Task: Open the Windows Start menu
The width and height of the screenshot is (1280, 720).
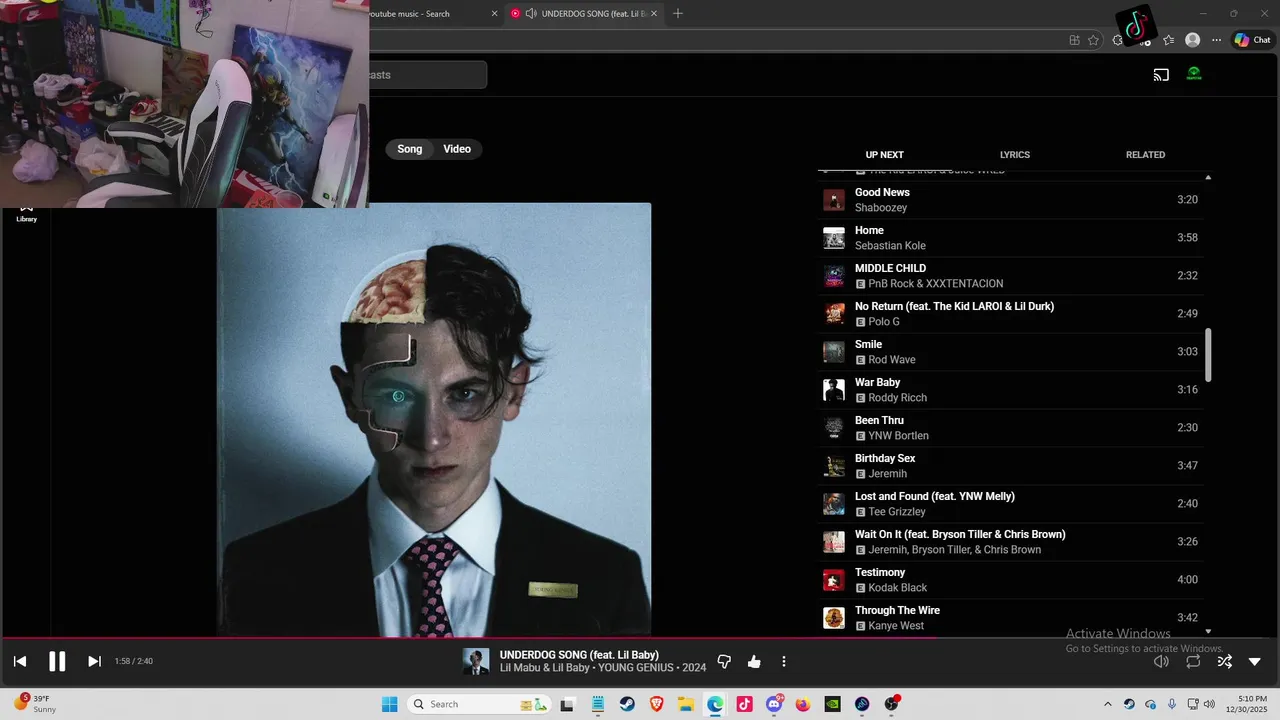Action: pos(389,704)
